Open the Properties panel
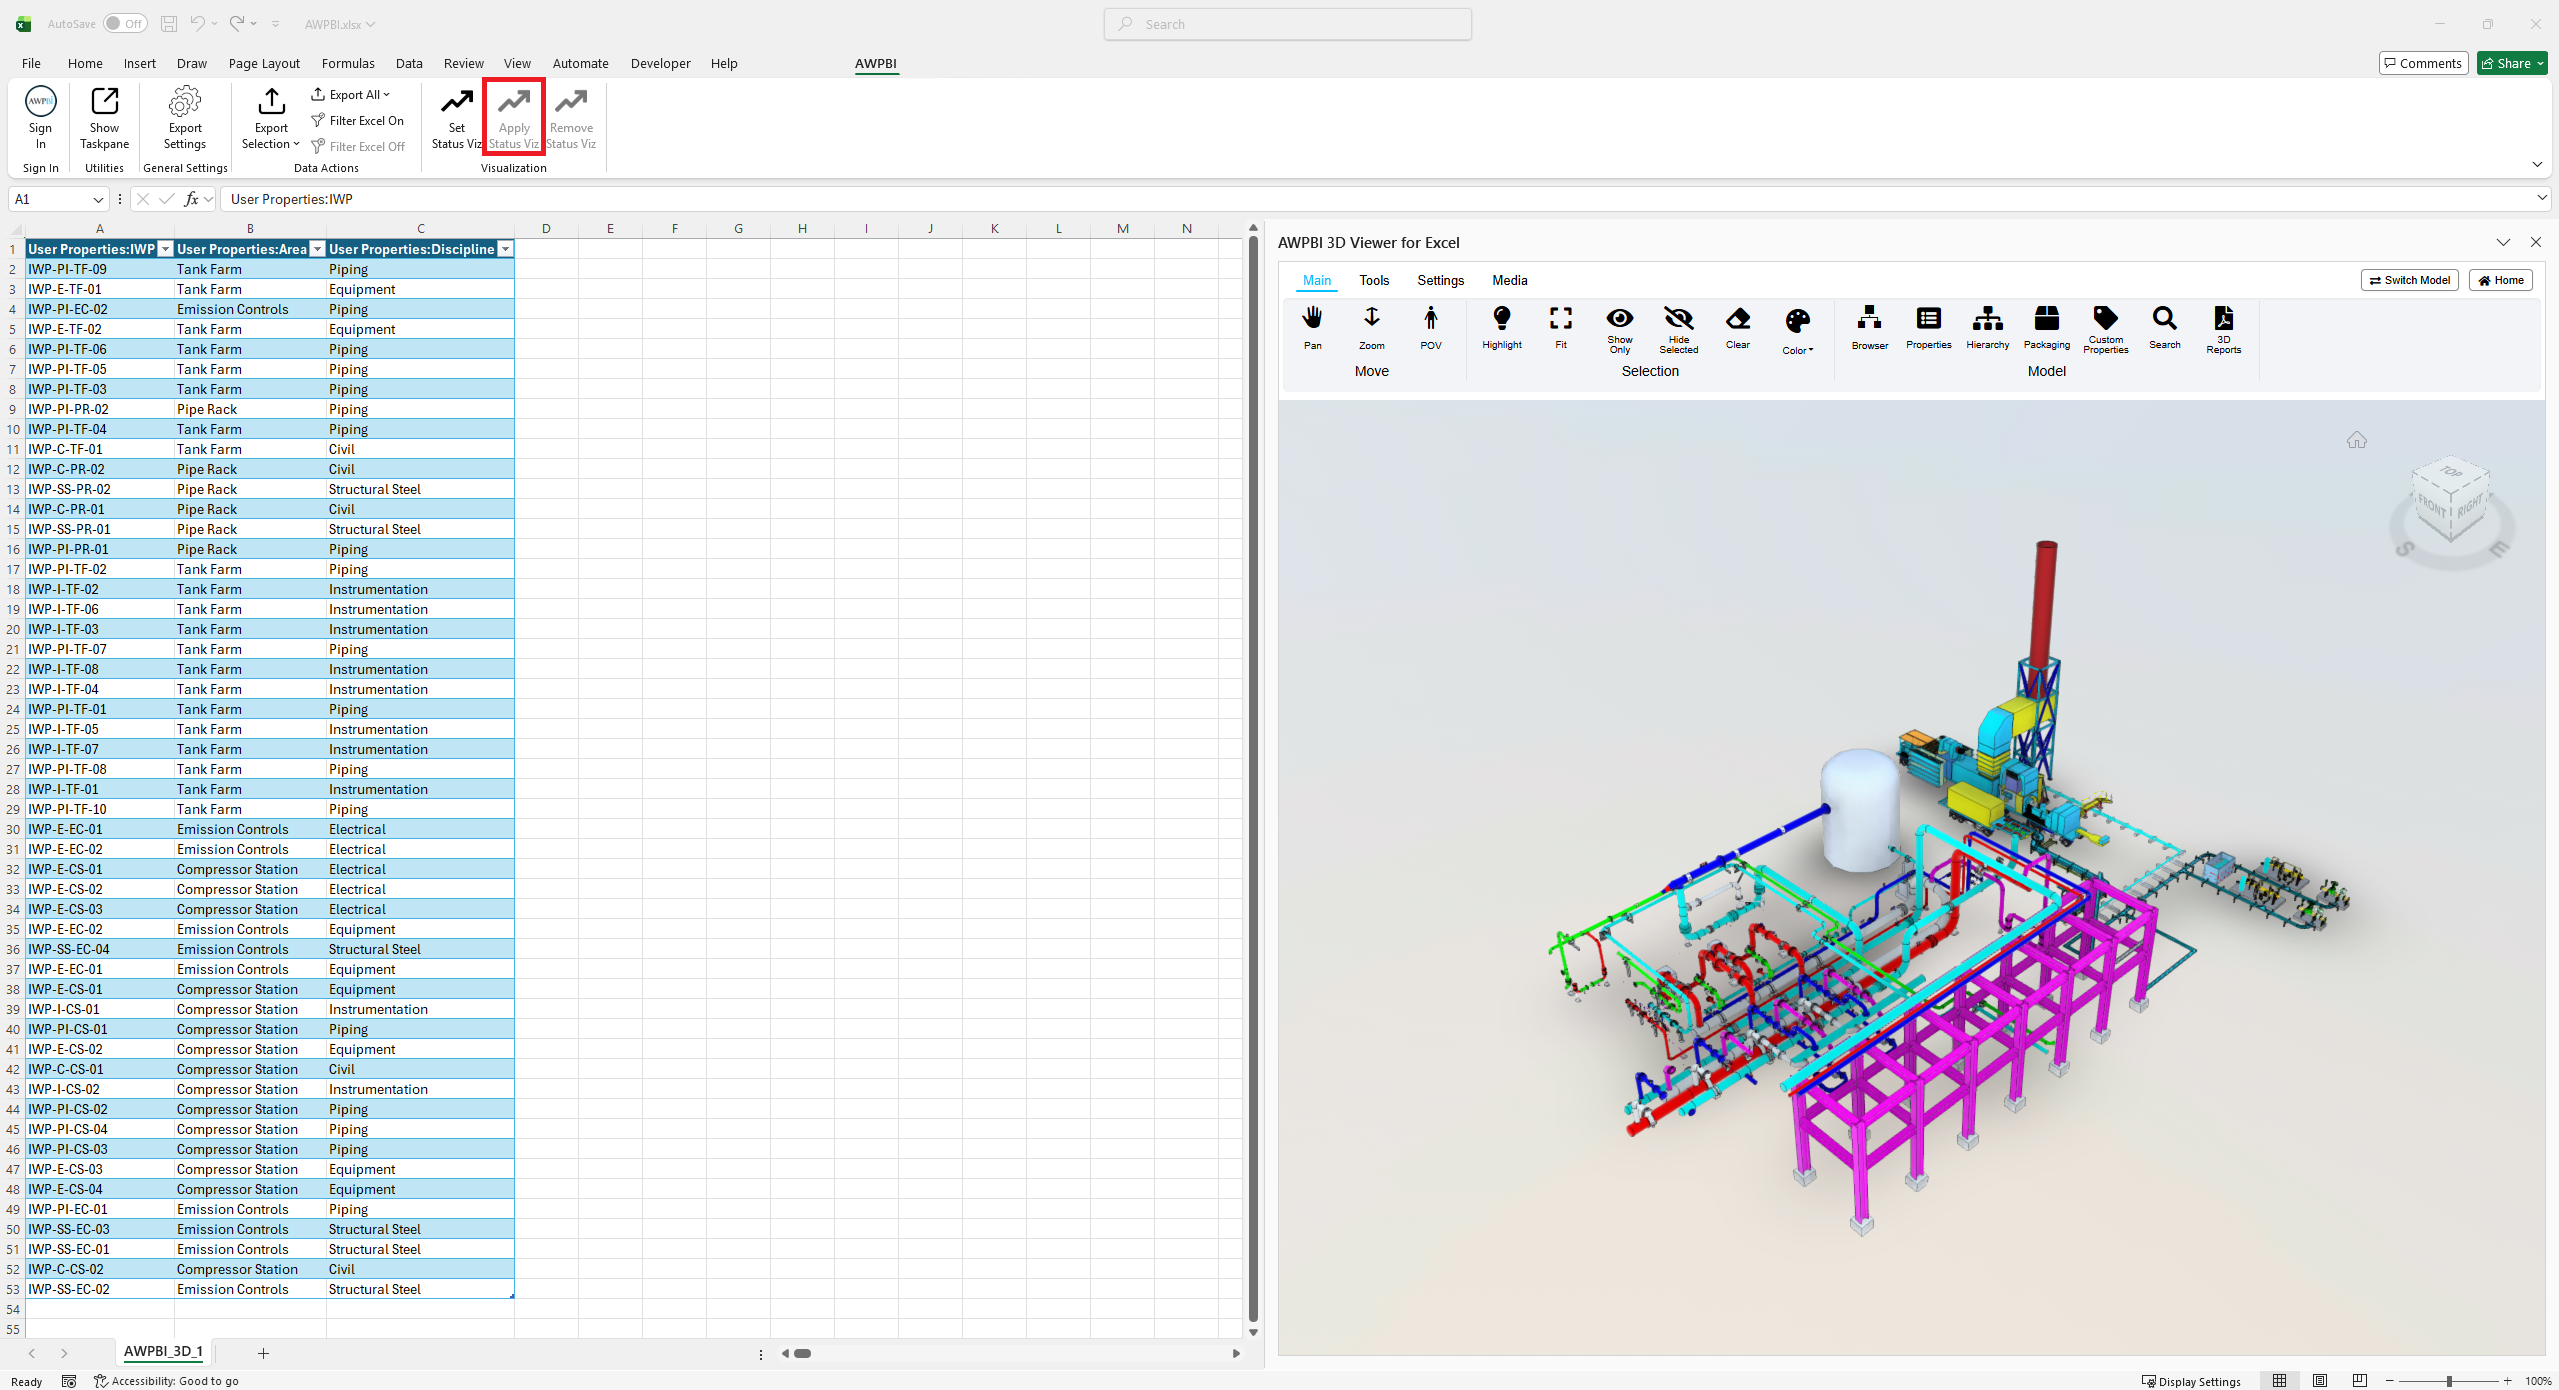The width and height of the screenshot is (2559, 1390). [x=1929, y=327]
